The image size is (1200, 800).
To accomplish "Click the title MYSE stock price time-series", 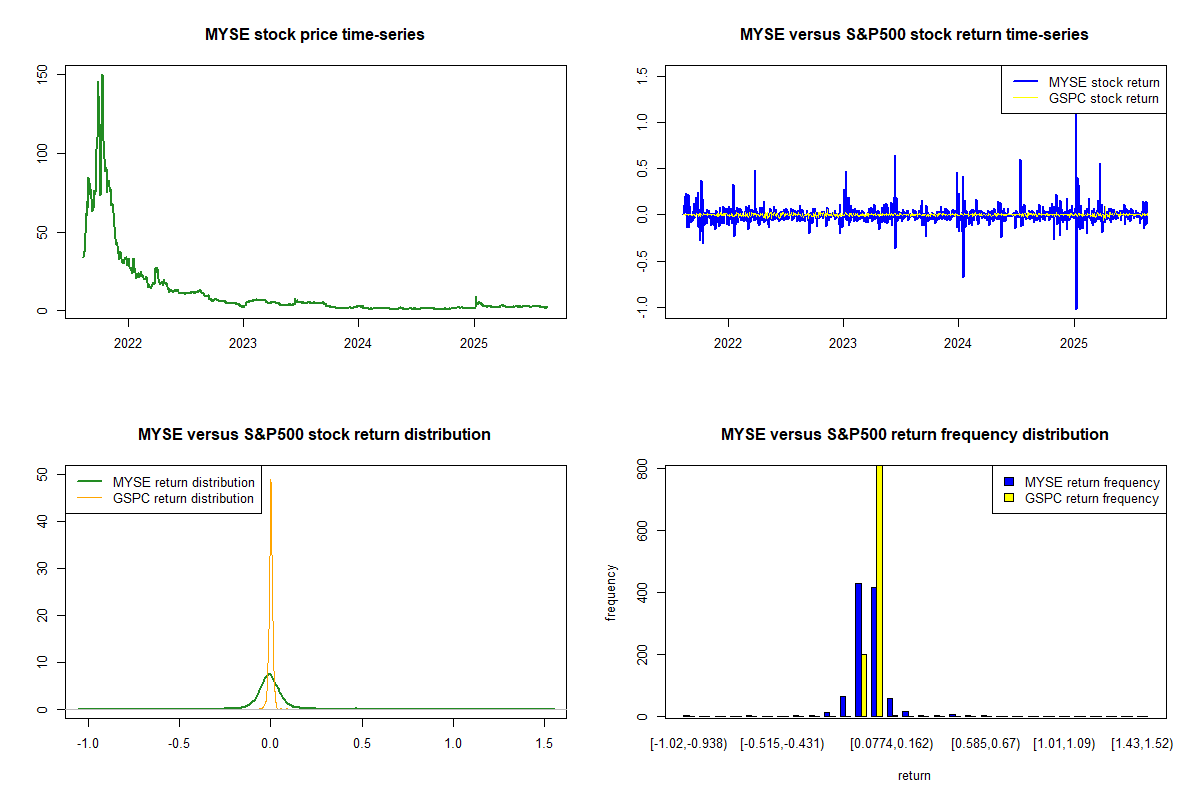I will pos(315,35).
